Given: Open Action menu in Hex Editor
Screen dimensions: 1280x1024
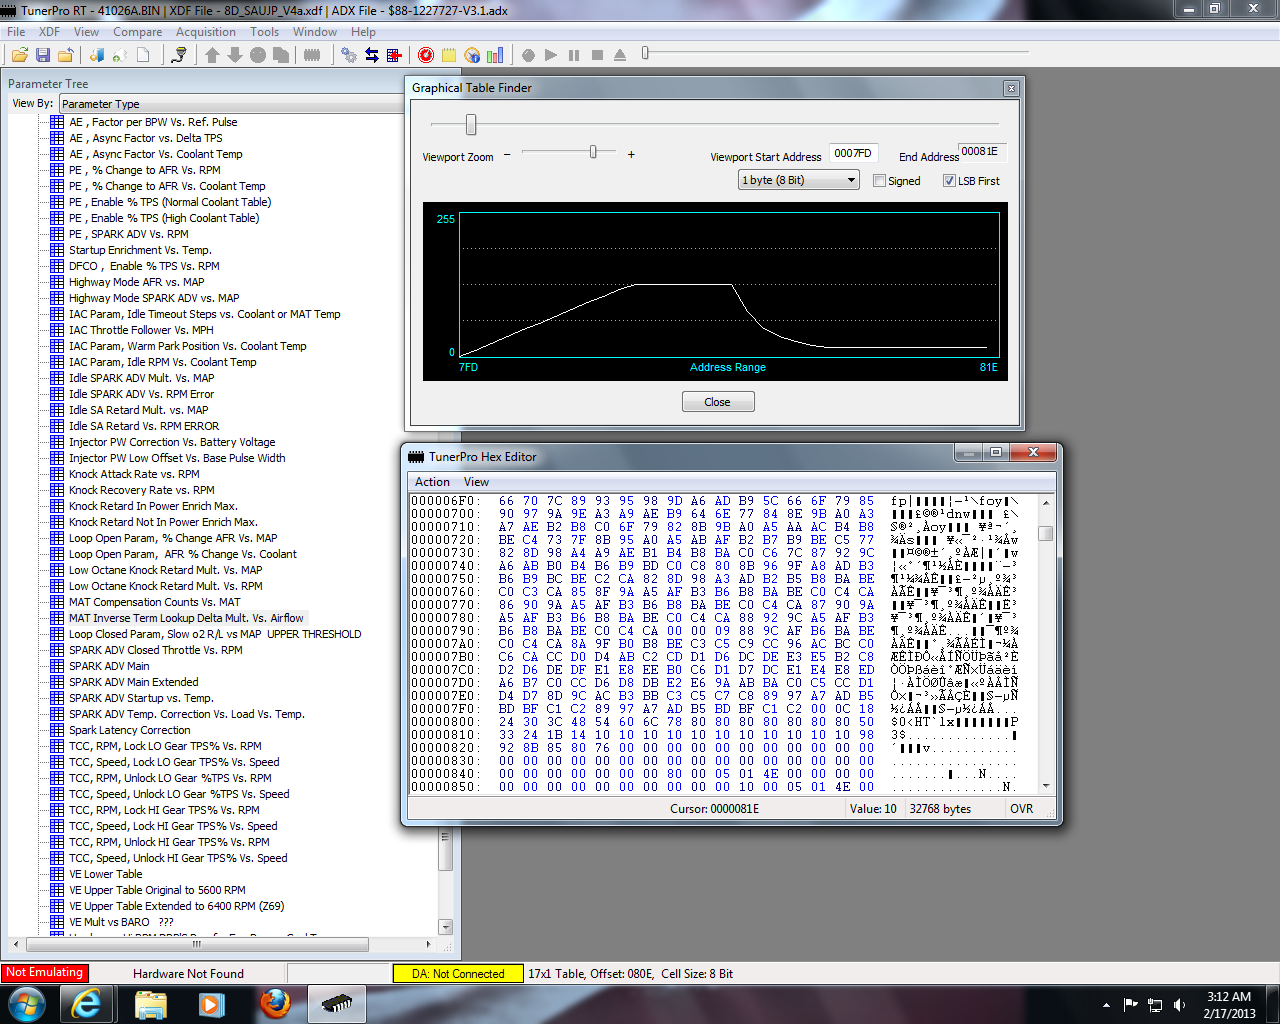Looking at the screenshot, I should (432, 482).
